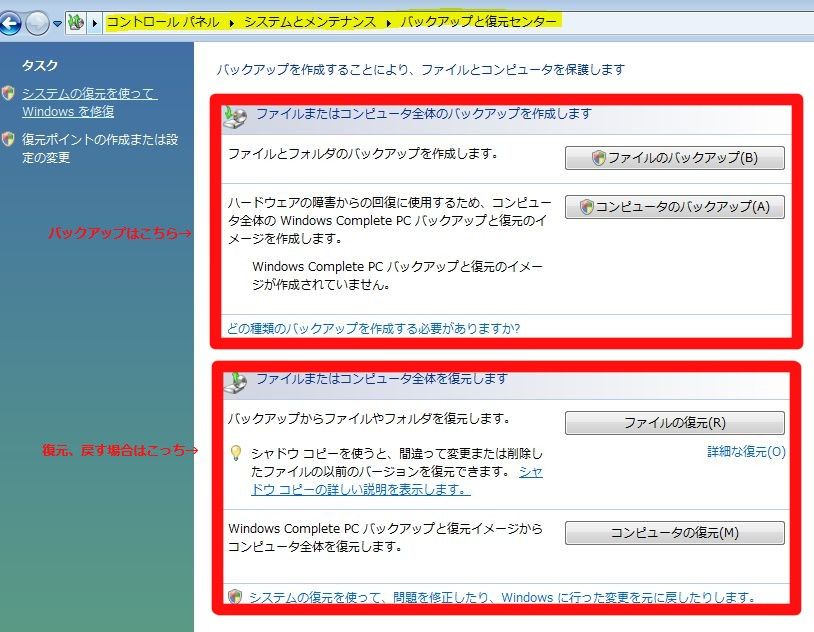The image size is (814, 632).
Task: Select システムとメンテナンス in the breadcrumb
Action: point(310,22)
